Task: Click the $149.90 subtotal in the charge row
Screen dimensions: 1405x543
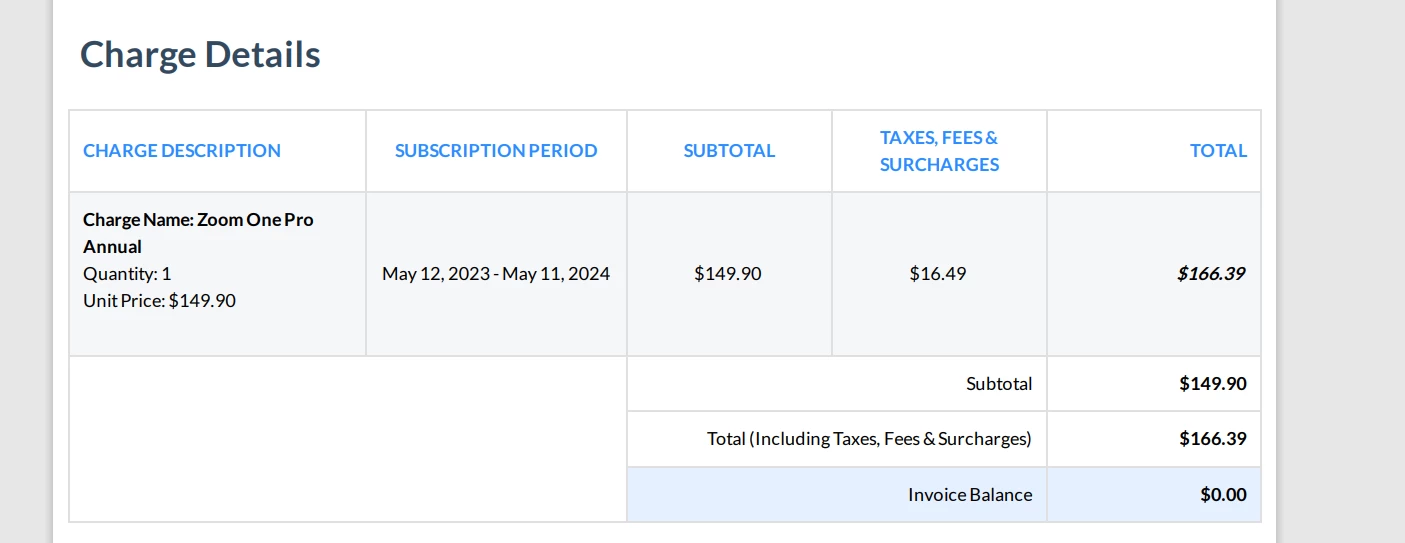Action: click(728, 273)
